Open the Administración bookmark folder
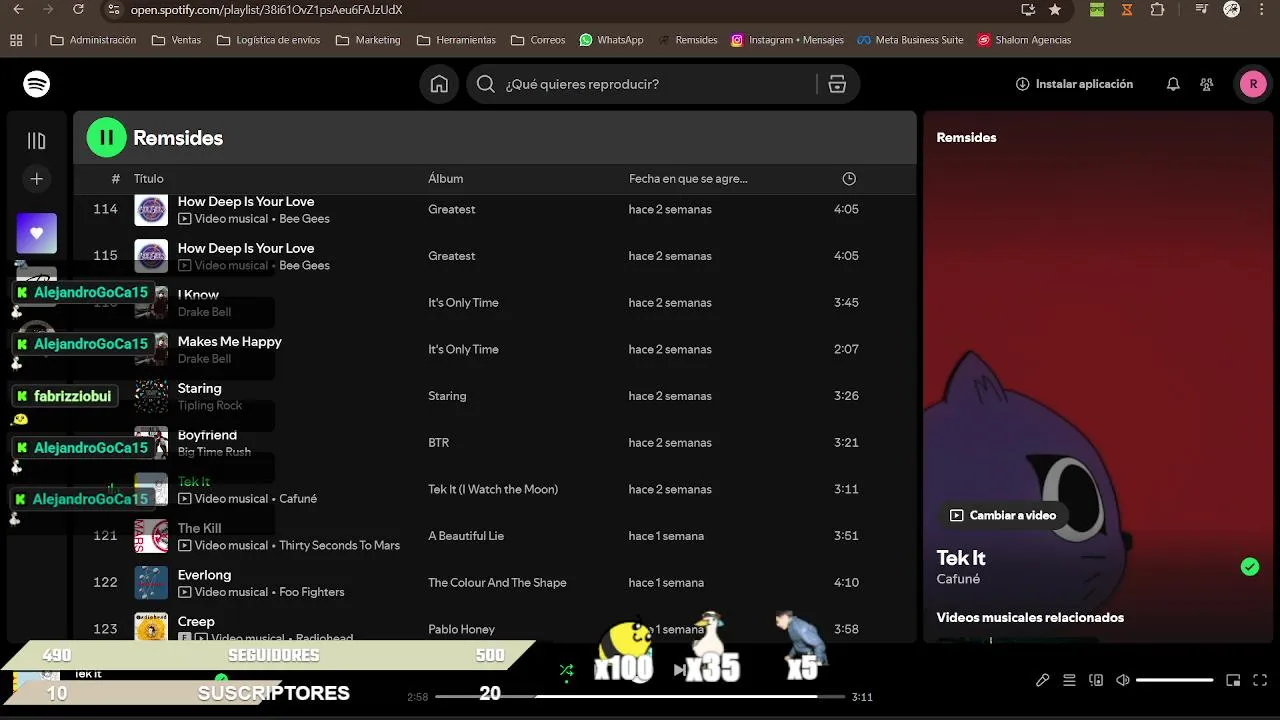This screenshot has height=720, width=1280. pos(93,41)
